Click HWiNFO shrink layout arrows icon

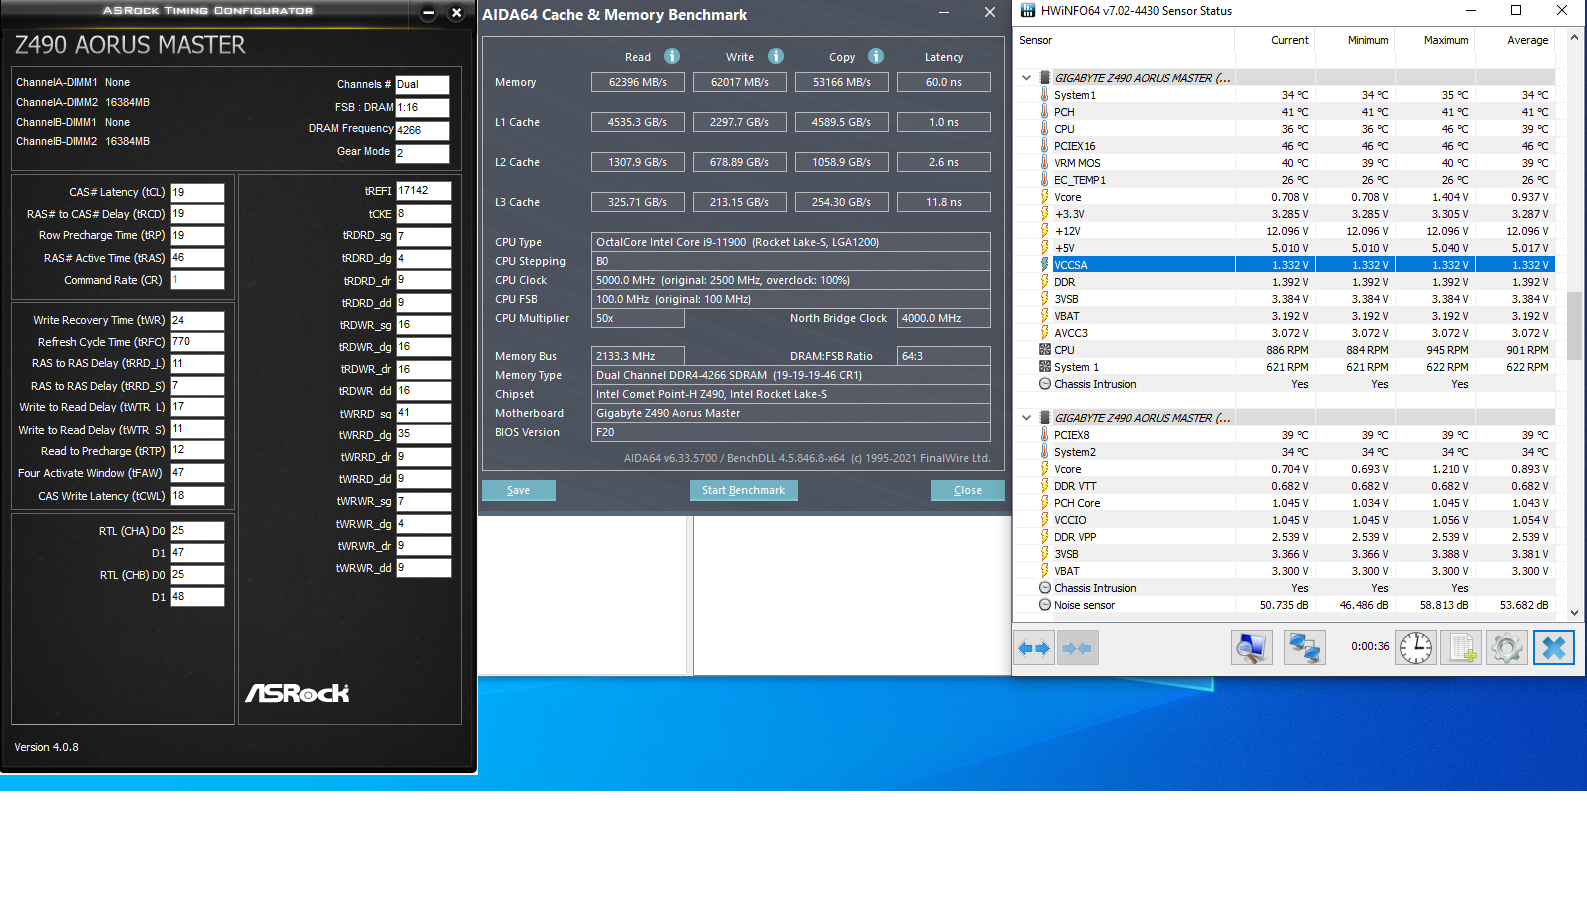[1077, 648]
